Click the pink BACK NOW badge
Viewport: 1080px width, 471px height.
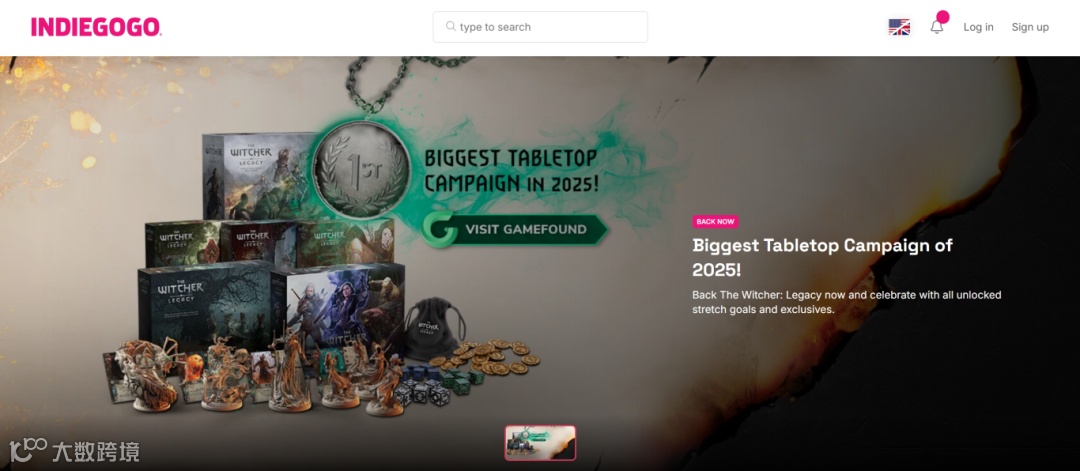(715, 222)
